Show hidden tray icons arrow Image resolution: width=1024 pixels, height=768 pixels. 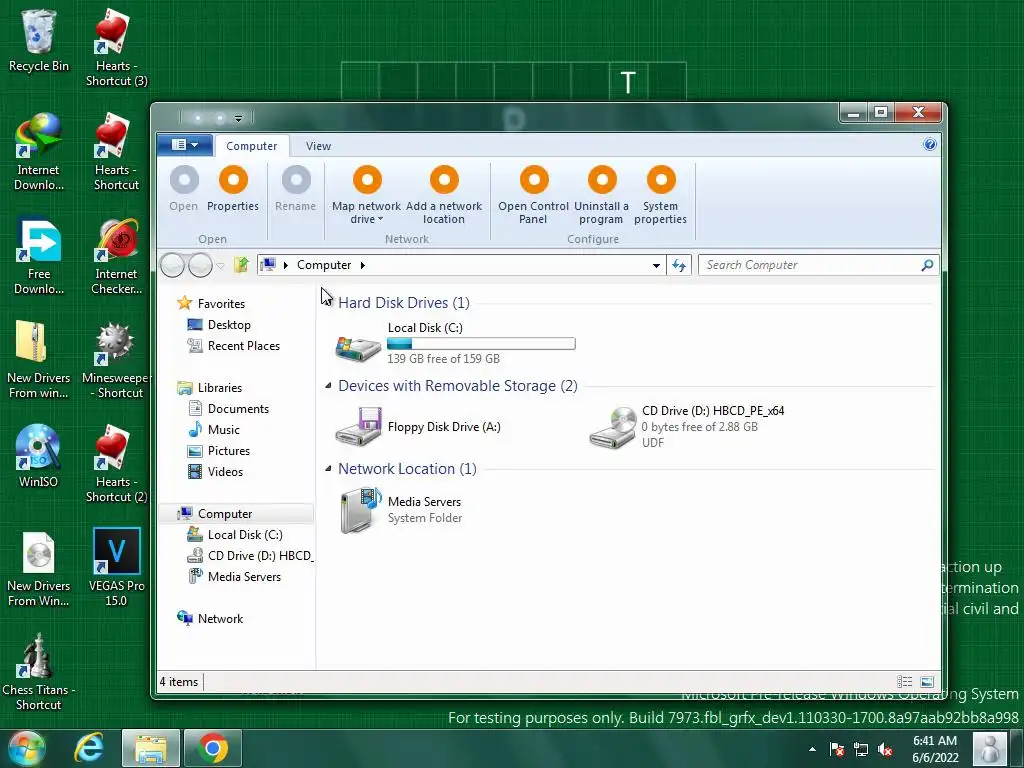(x=812, y=749)
